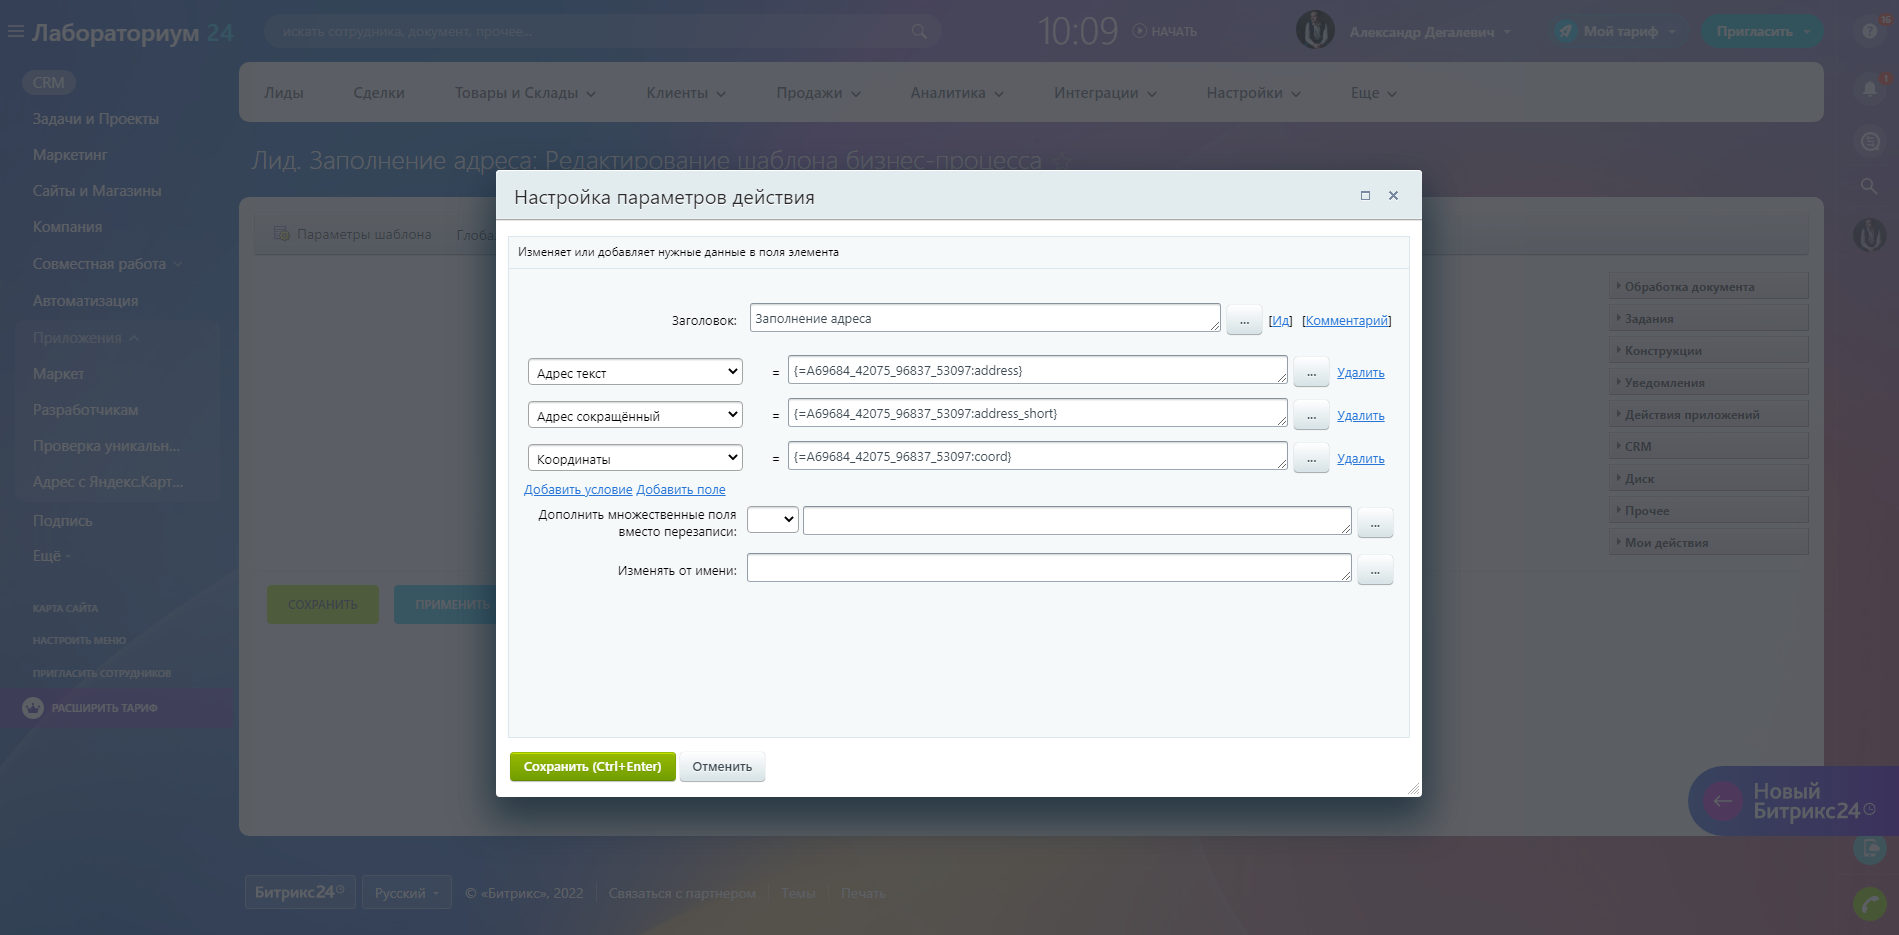Expand the Прочее actions group
The height and width of the screenshot is (935, 1899).
(1709, 511)
